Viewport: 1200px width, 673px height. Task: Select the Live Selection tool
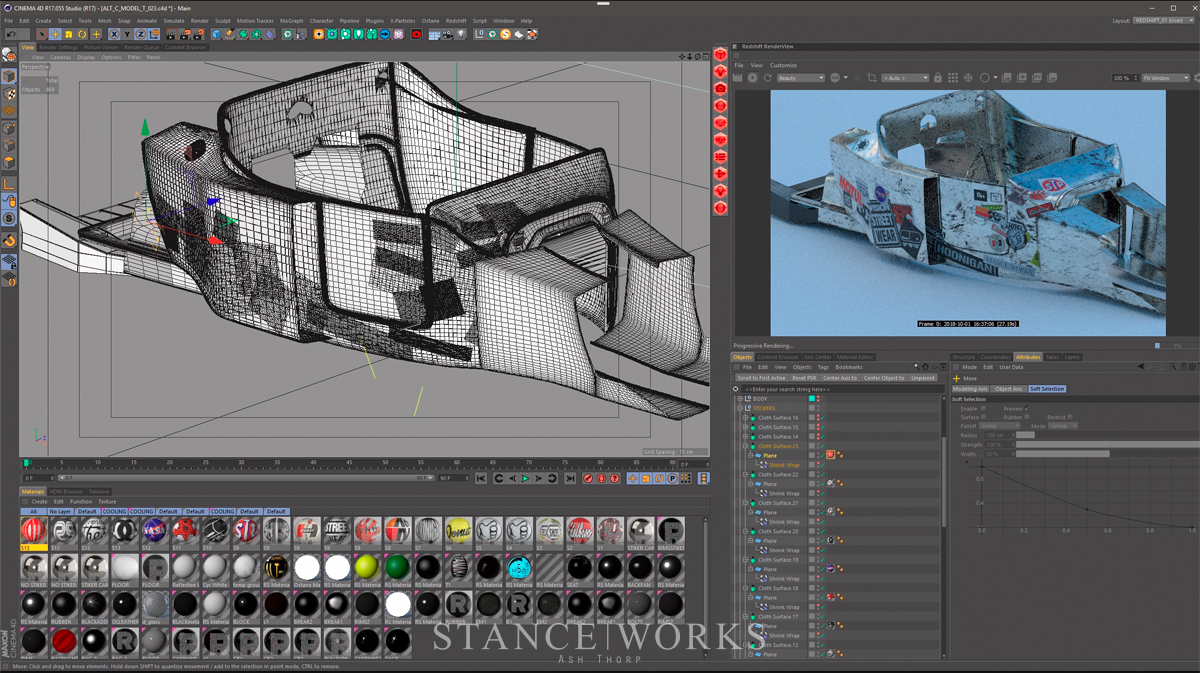click(x=43, y=34)
